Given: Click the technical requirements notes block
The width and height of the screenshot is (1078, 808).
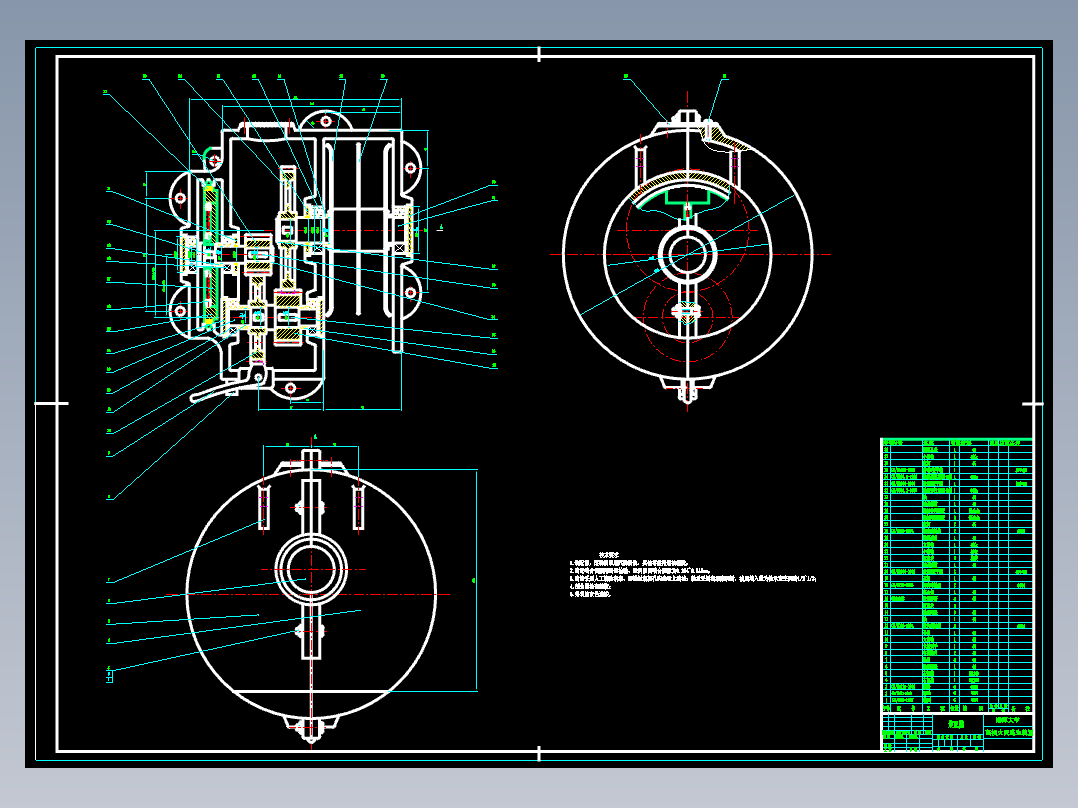Looking at the screenshot, I should coord(692,575).
